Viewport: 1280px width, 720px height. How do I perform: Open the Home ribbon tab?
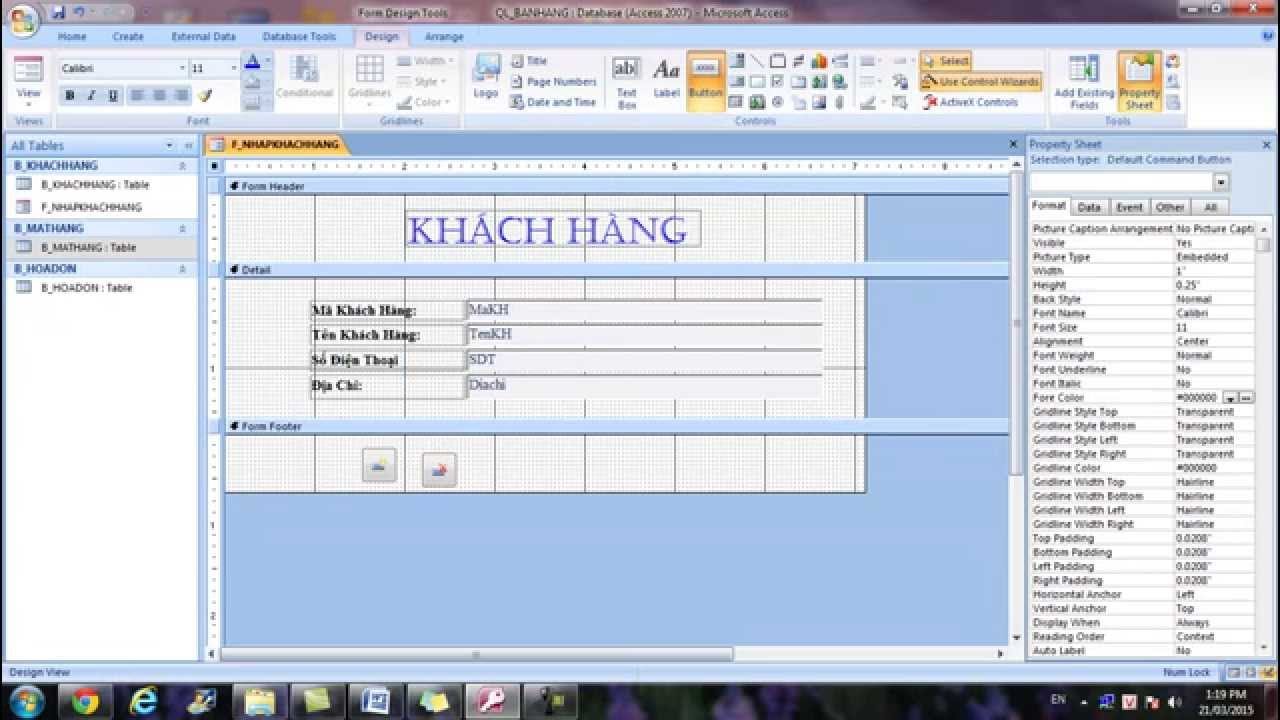pos(72,37)
